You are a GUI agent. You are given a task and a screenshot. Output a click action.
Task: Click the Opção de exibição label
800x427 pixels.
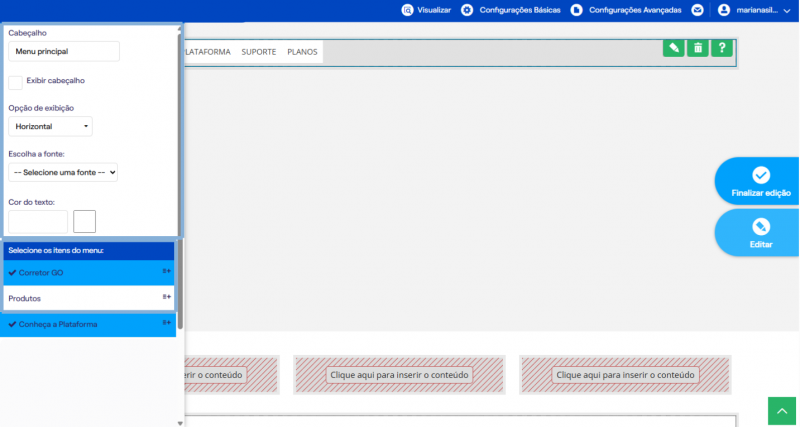tap(41, 108)
